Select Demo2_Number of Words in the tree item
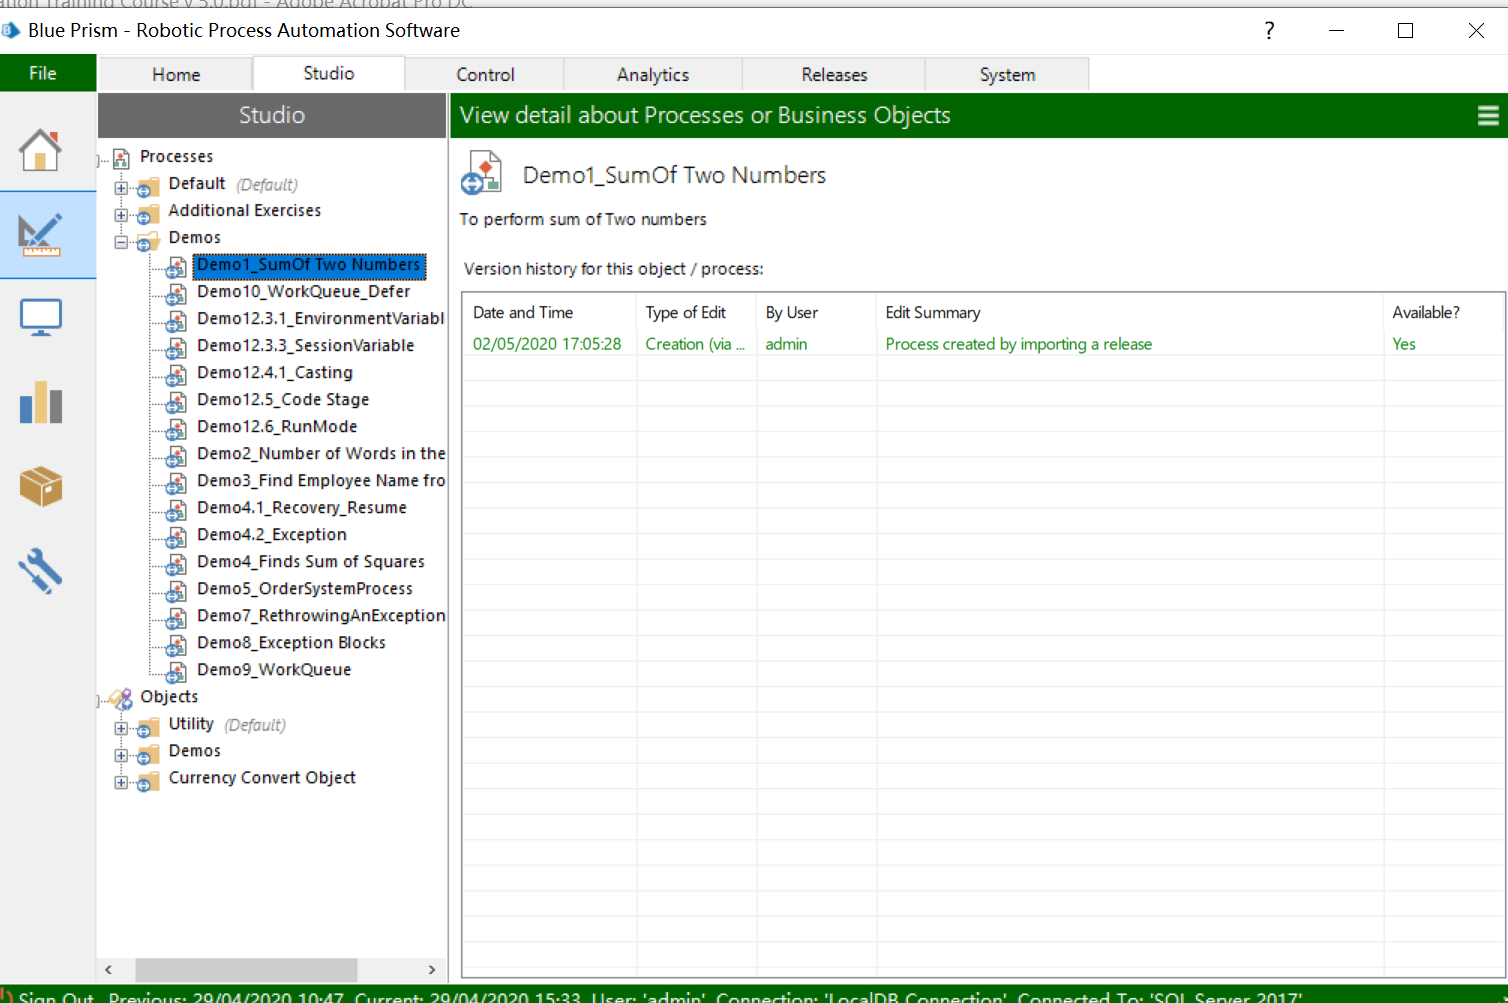The image size is (1508, 1003). pos(321,453)
